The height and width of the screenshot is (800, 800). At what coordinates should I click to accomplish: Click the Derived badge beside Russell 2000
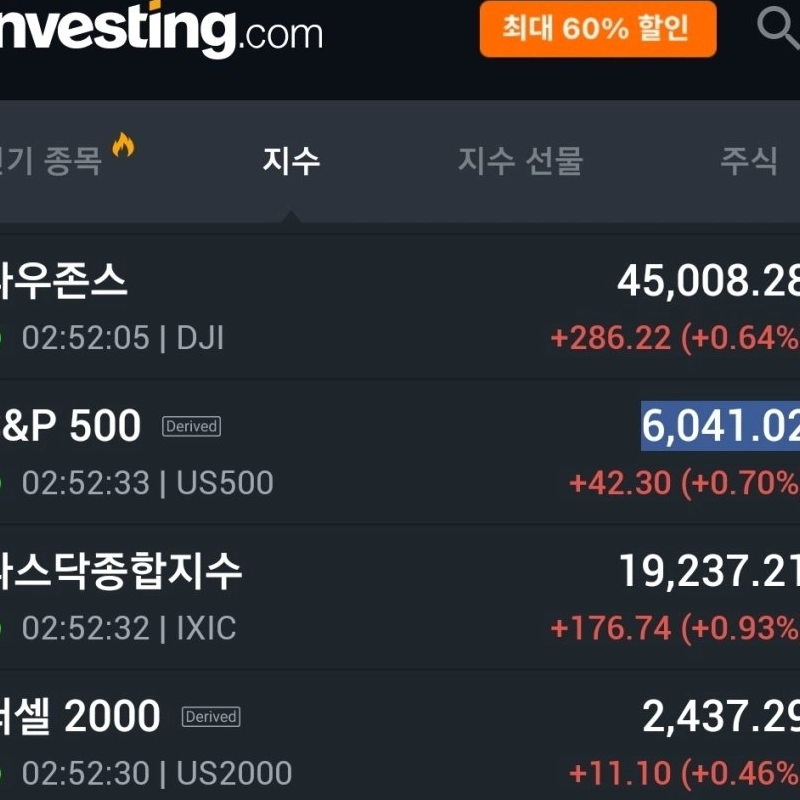210,717
